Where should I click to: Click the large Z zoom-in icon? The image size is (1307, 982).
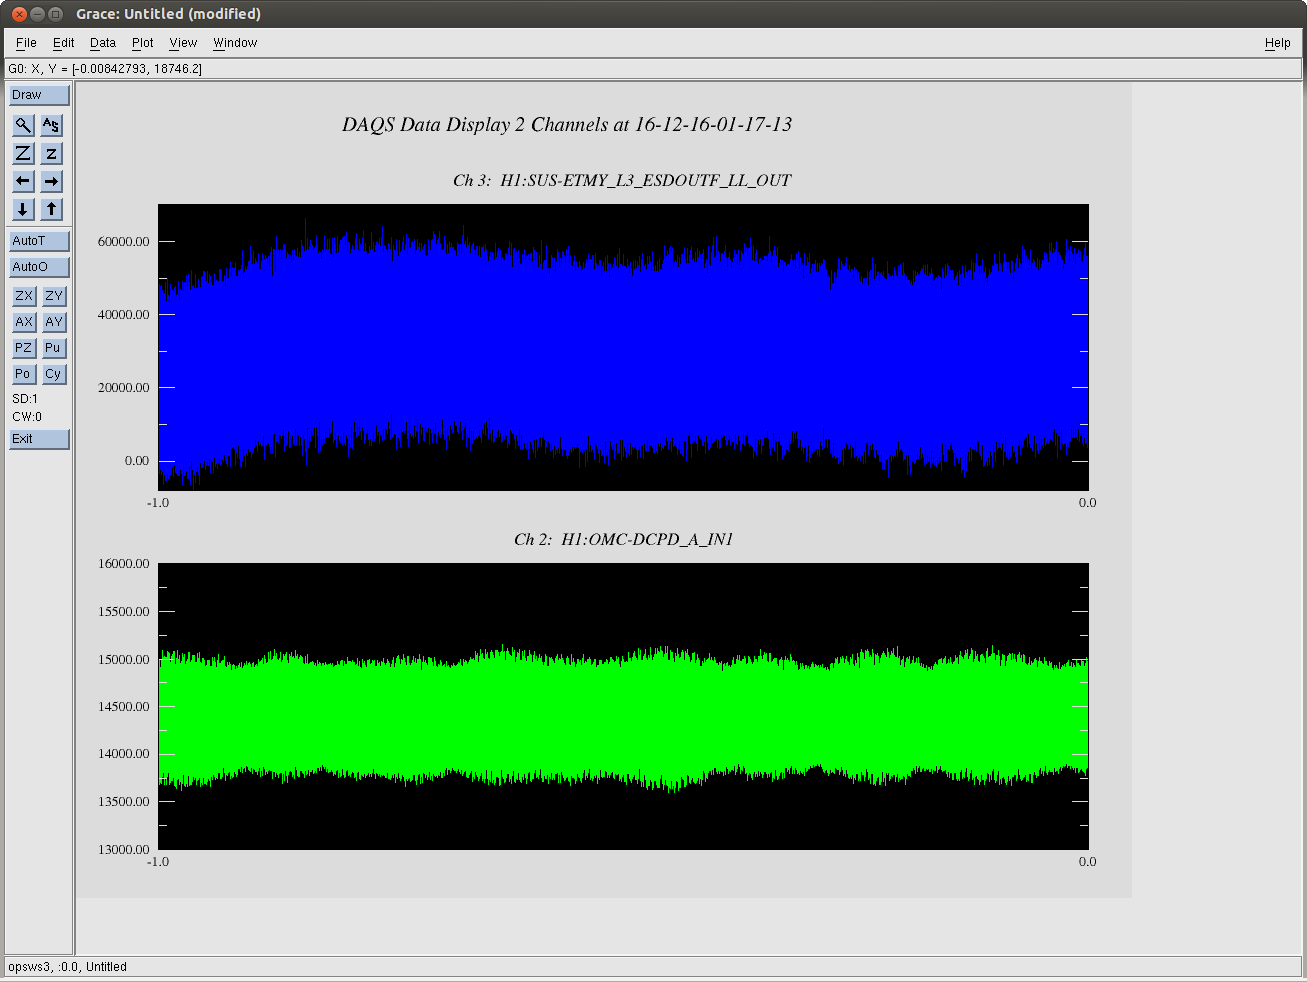pyautogui.click(x=23, y=153)
